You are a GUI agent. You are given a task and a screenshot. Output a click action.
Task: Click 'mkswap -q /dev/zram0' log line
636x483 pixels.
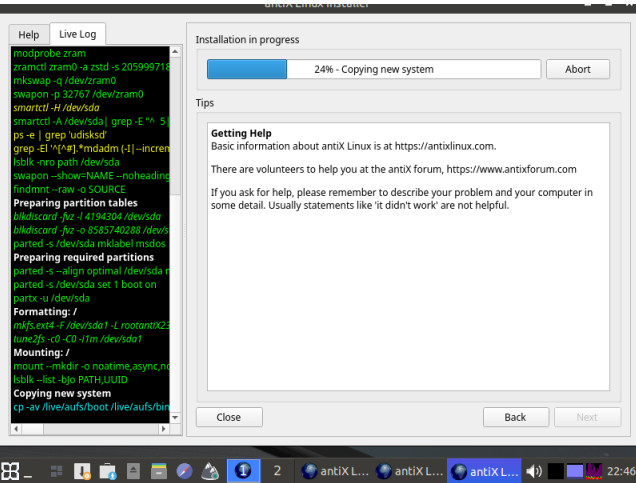[x=64, y=81]
